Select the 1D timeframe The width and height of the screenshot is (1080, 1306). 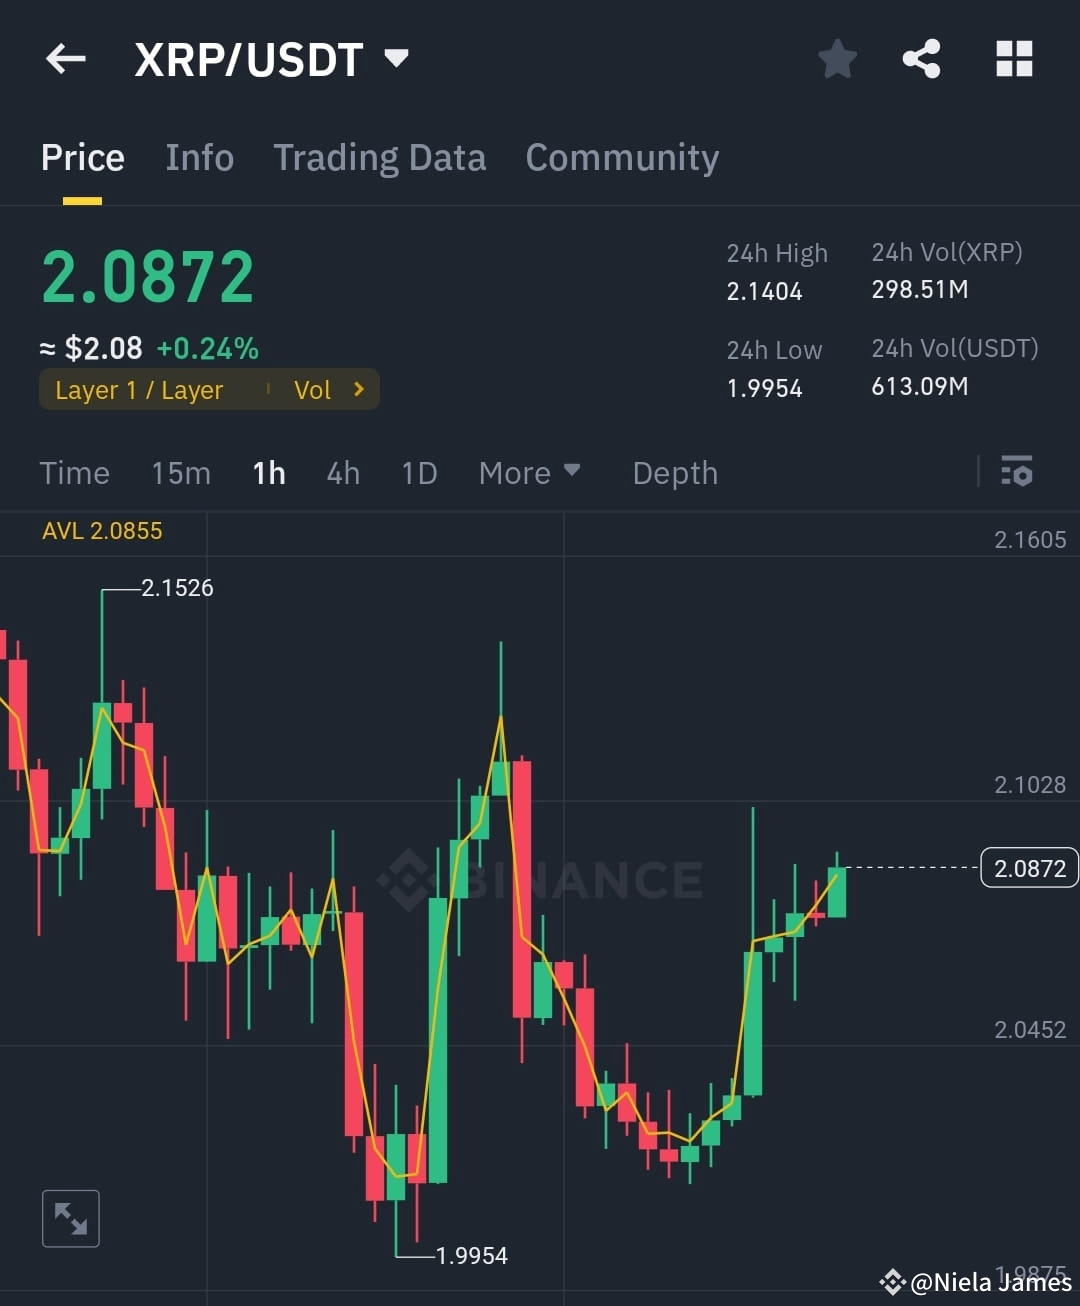coord(419,472)
